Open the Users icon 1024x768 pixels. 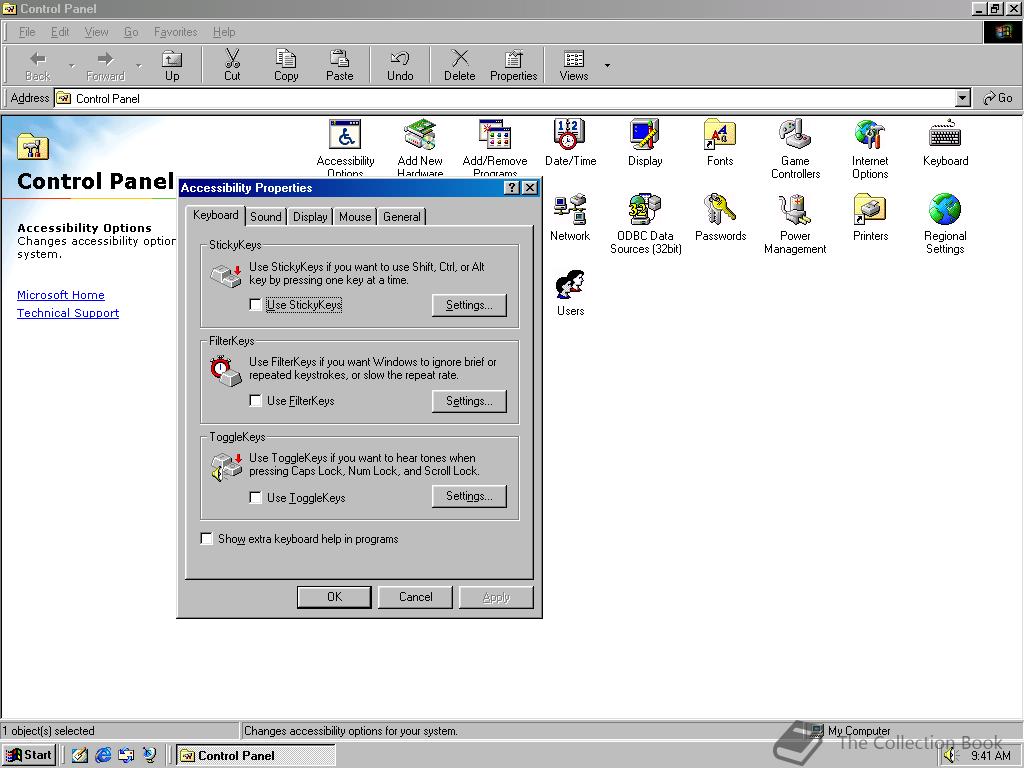point(570,285)
